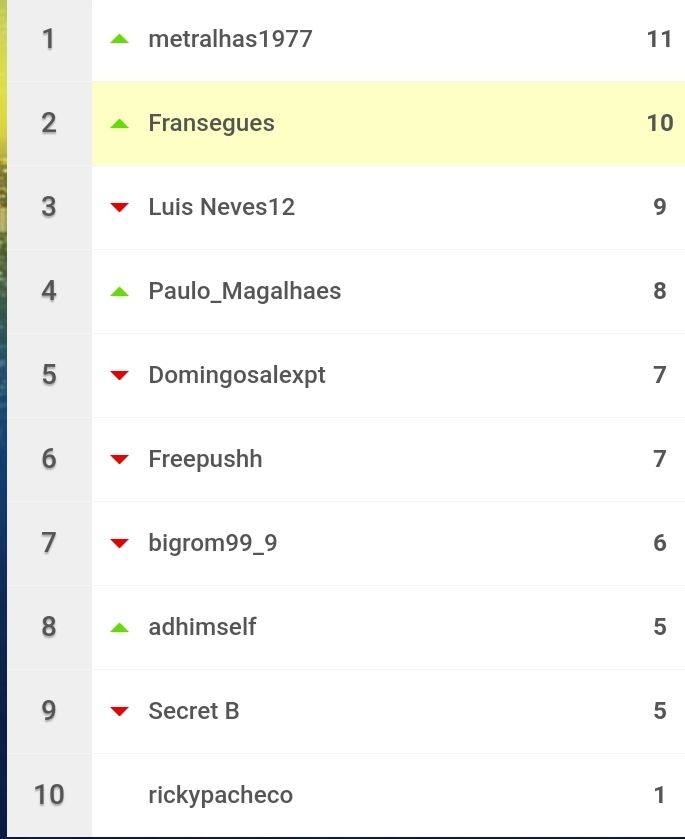Click red down arrow next to Freepushh
Screen dimensions: 685x839
(x=119, y=459)
